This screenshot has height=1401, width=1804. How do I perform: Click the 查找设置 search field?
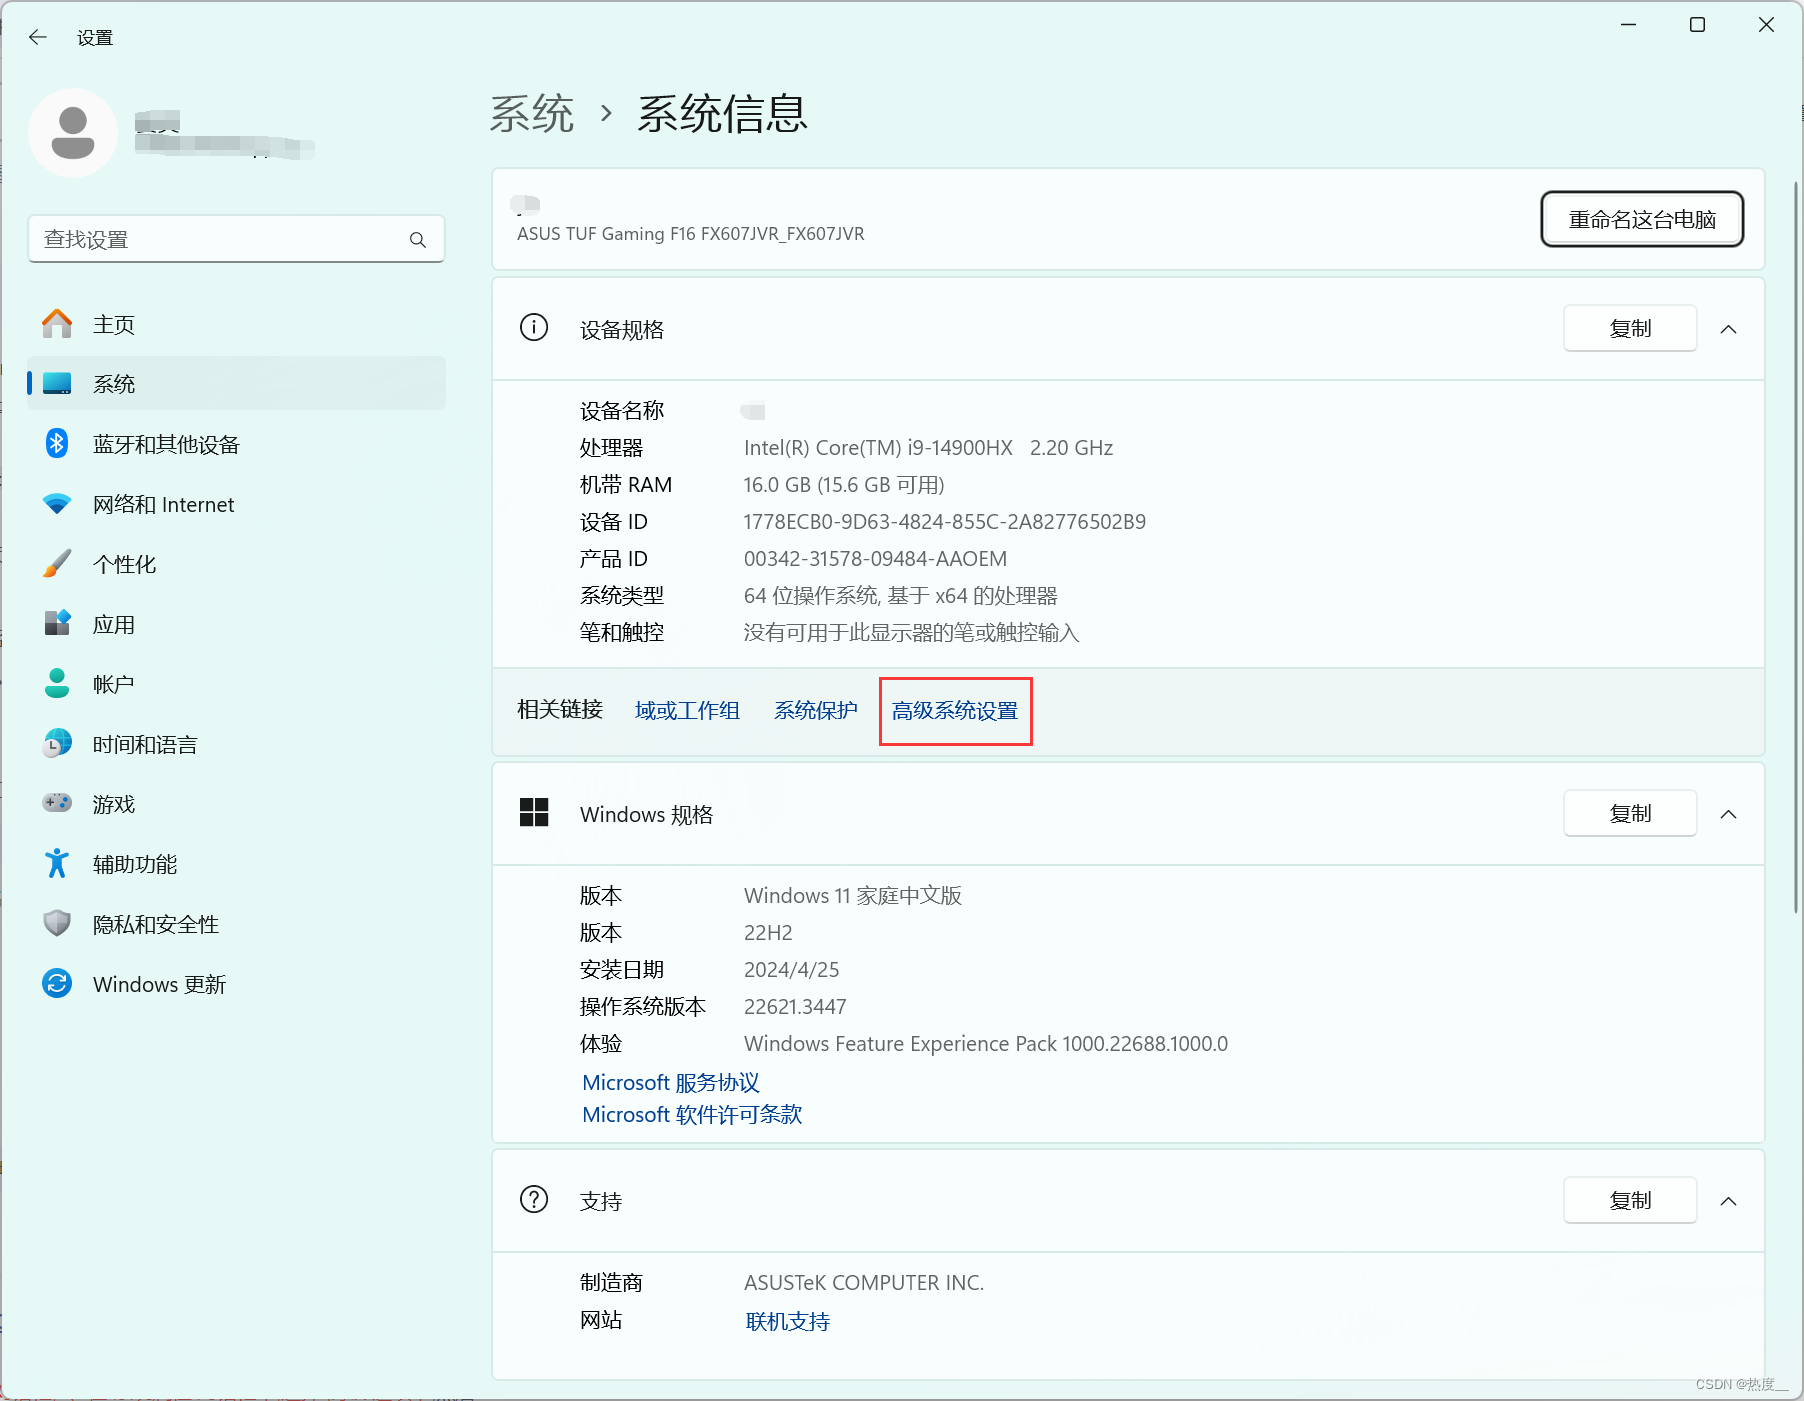click(236, 240)
